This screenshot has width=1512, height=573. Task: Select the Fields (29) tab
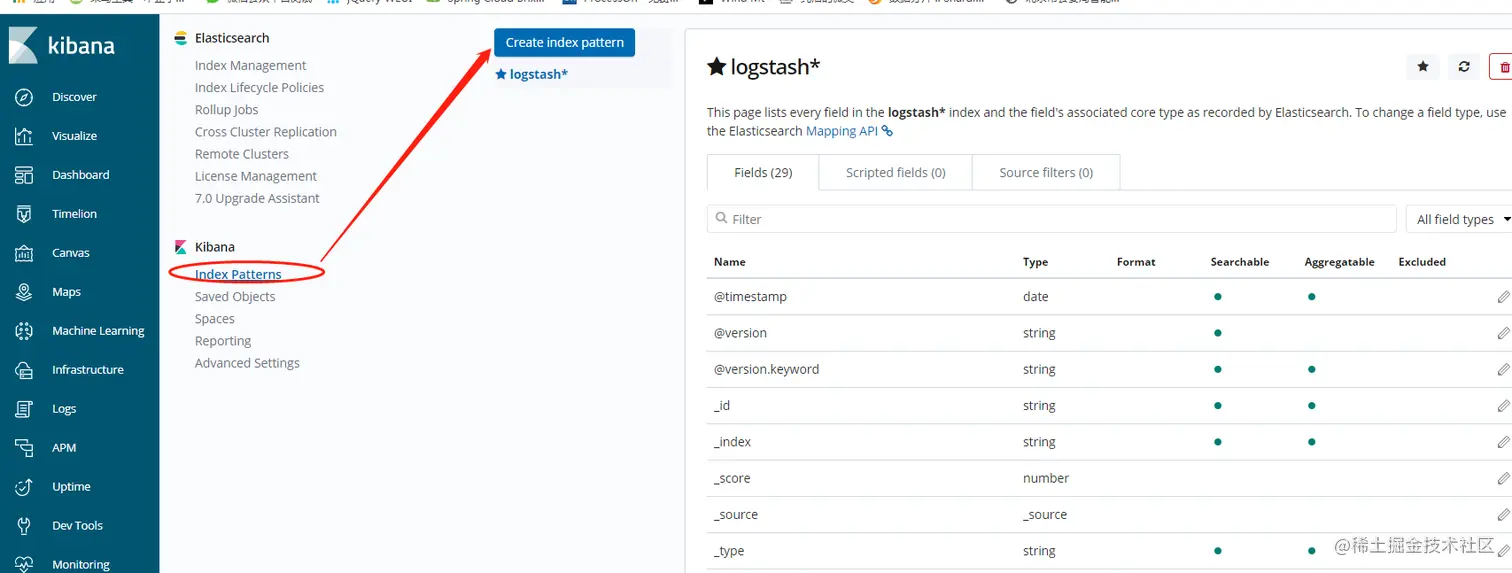click(x=763, y=172)
